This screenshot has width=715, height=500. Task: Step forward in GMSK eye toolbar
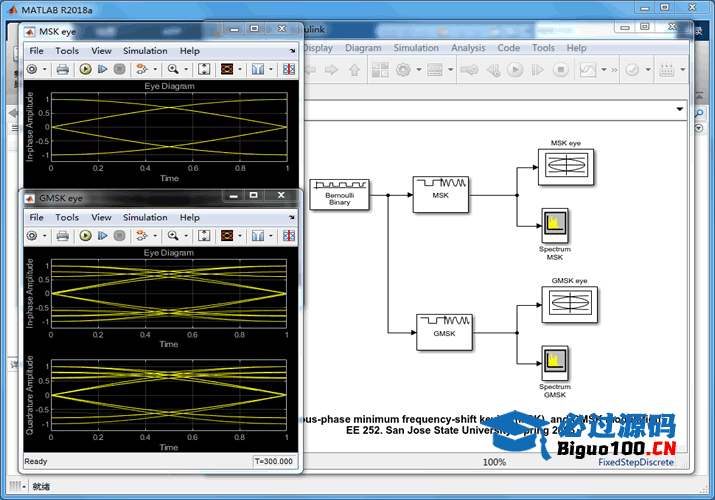[x=103, y=235]
